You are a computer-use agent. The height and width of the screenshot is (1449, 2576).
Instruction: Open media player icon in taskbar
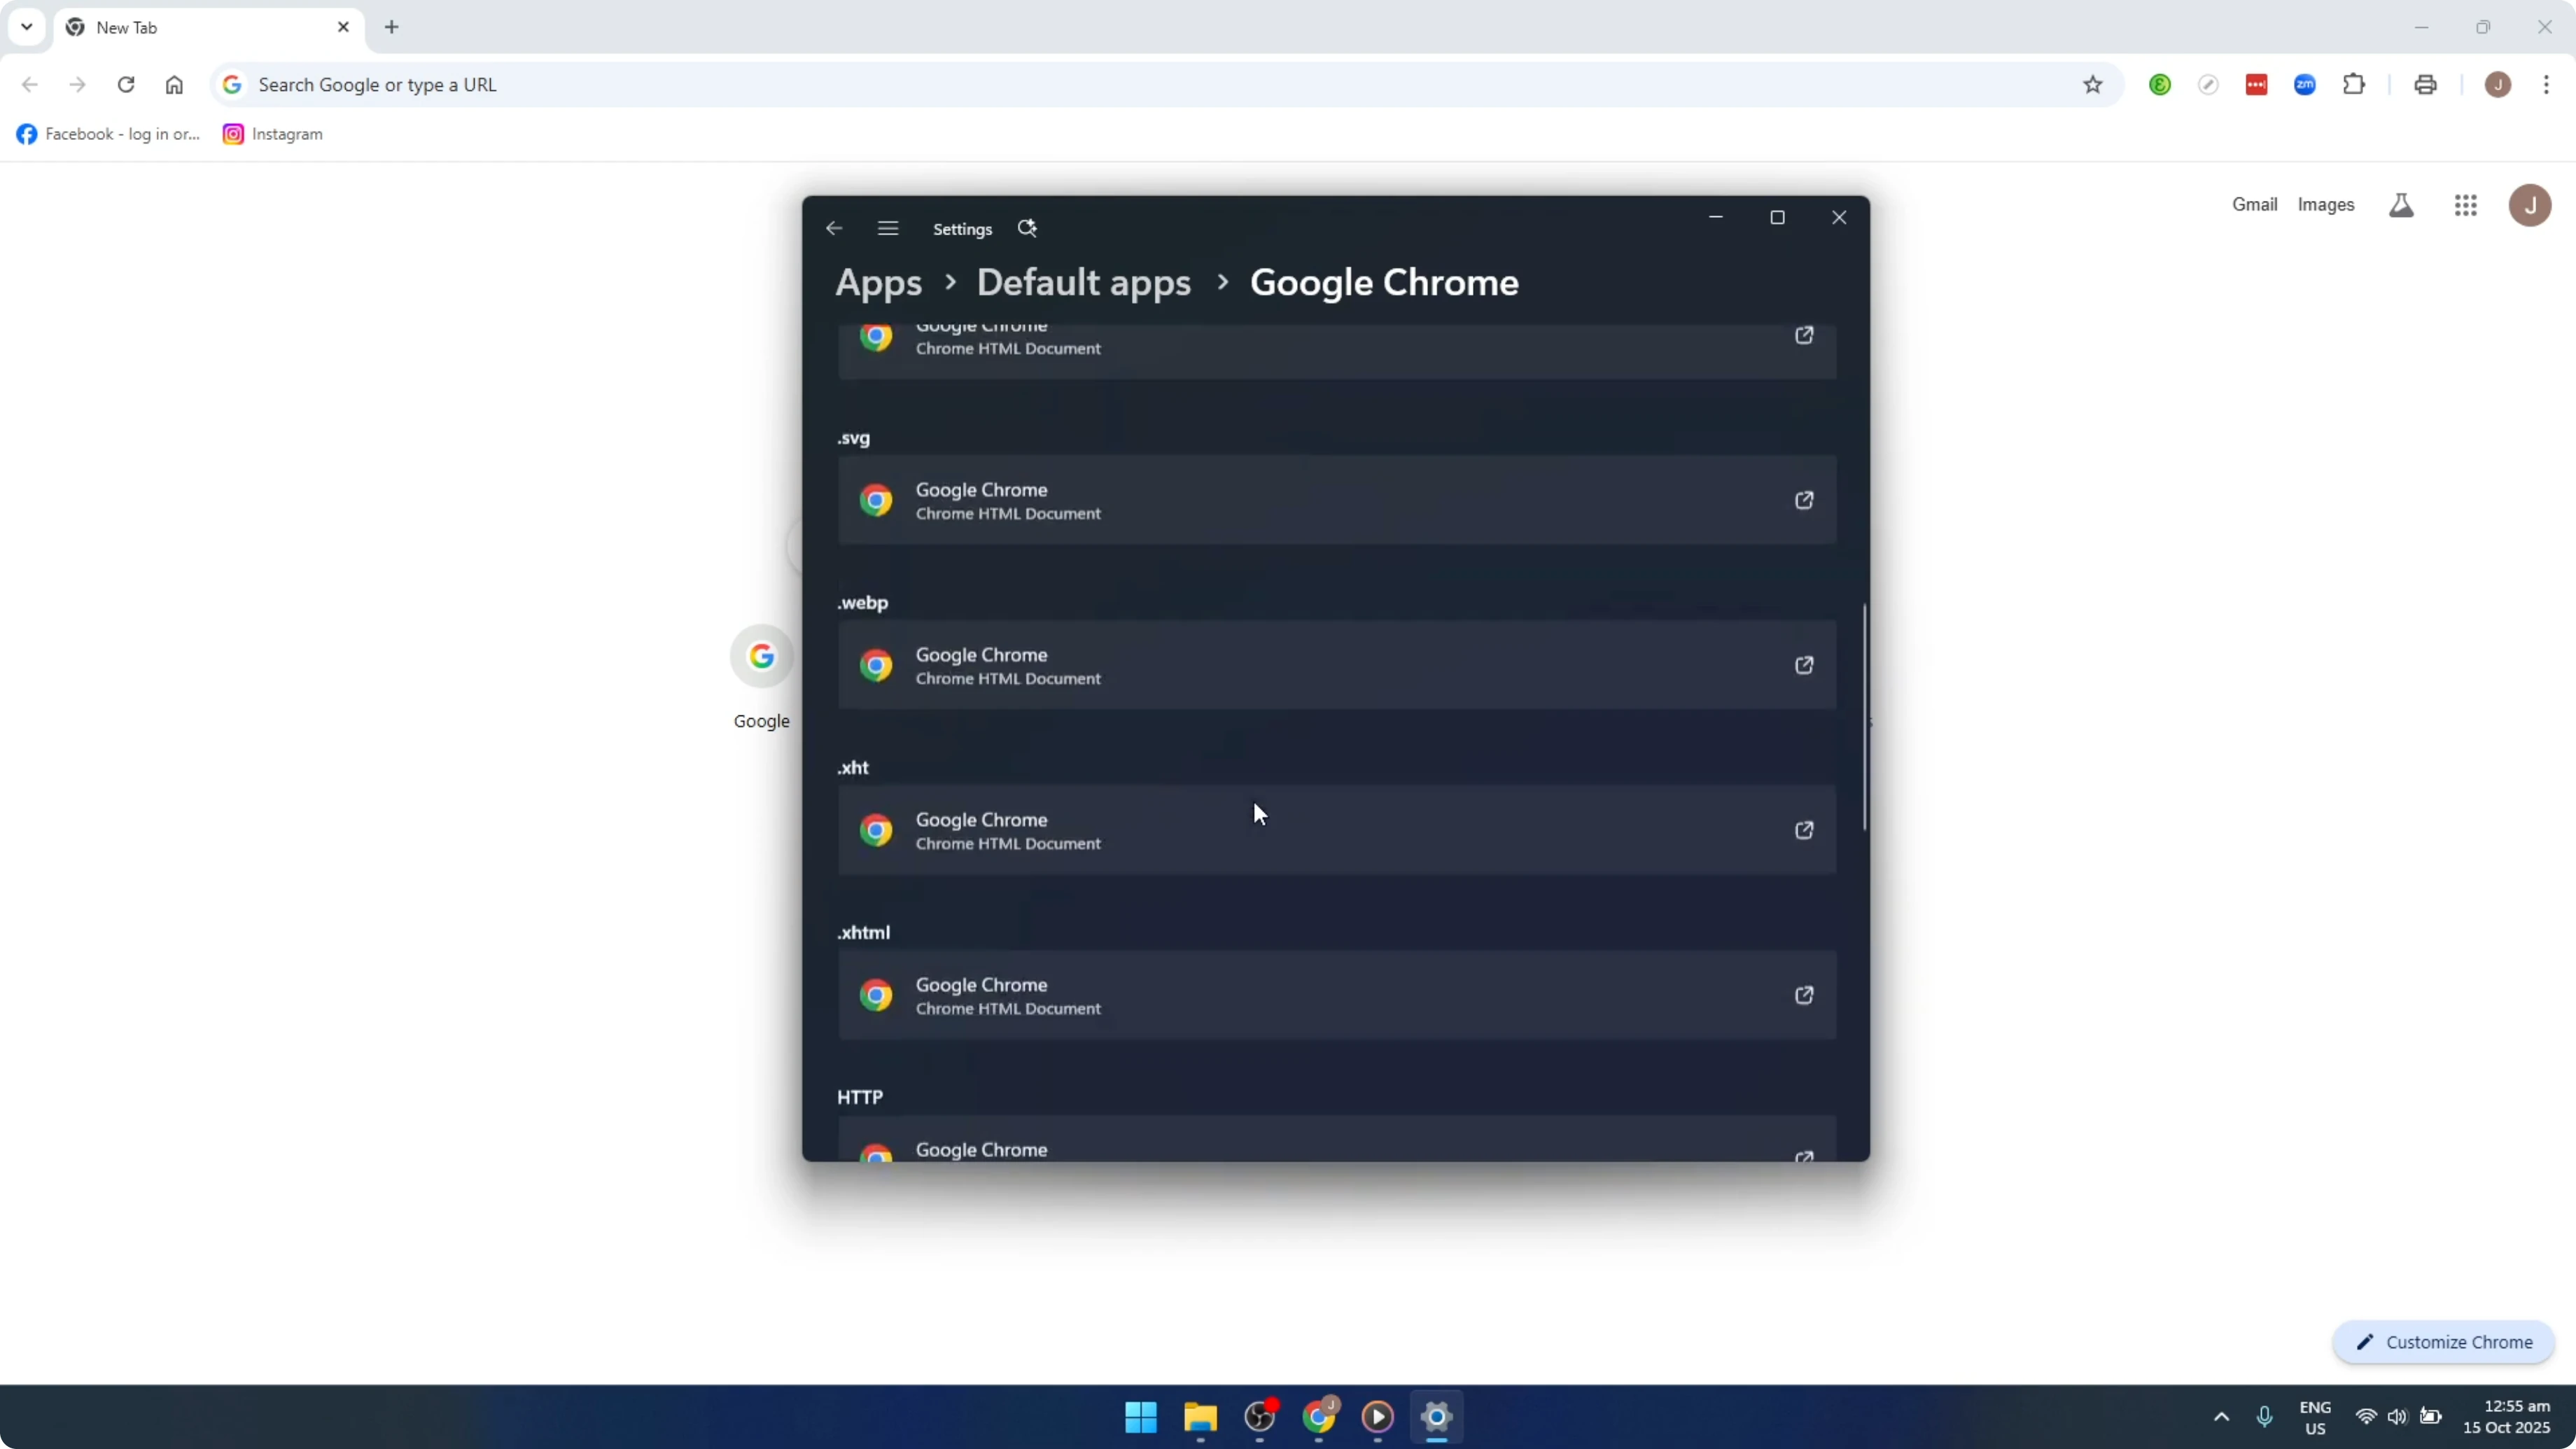pos(1378,1417)
